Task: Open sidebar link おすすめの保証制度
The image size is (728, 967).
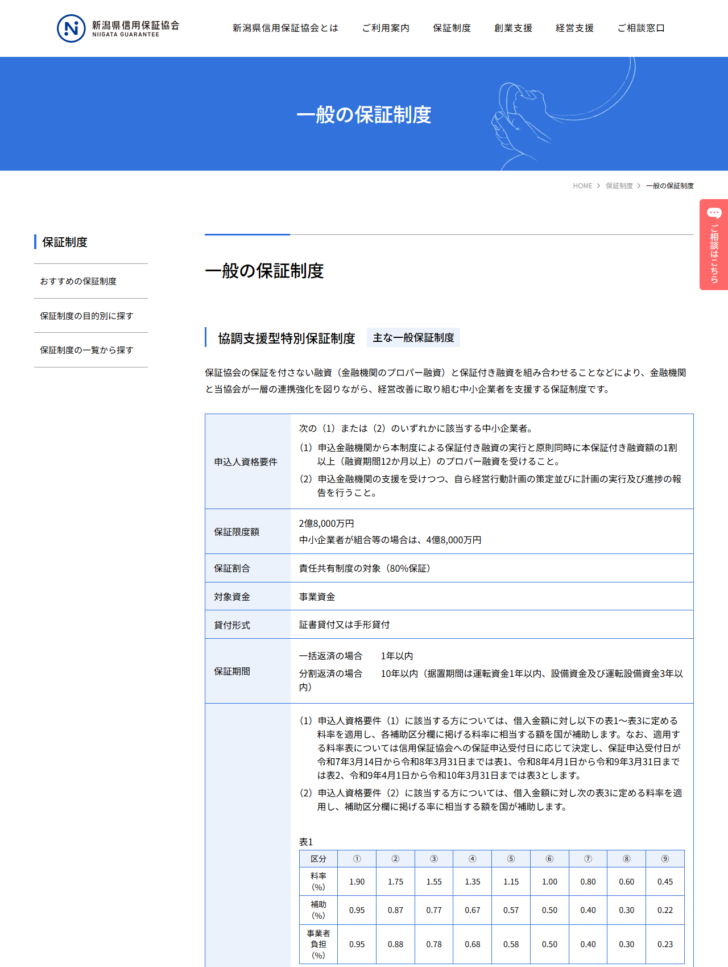Action: (78, 281)
